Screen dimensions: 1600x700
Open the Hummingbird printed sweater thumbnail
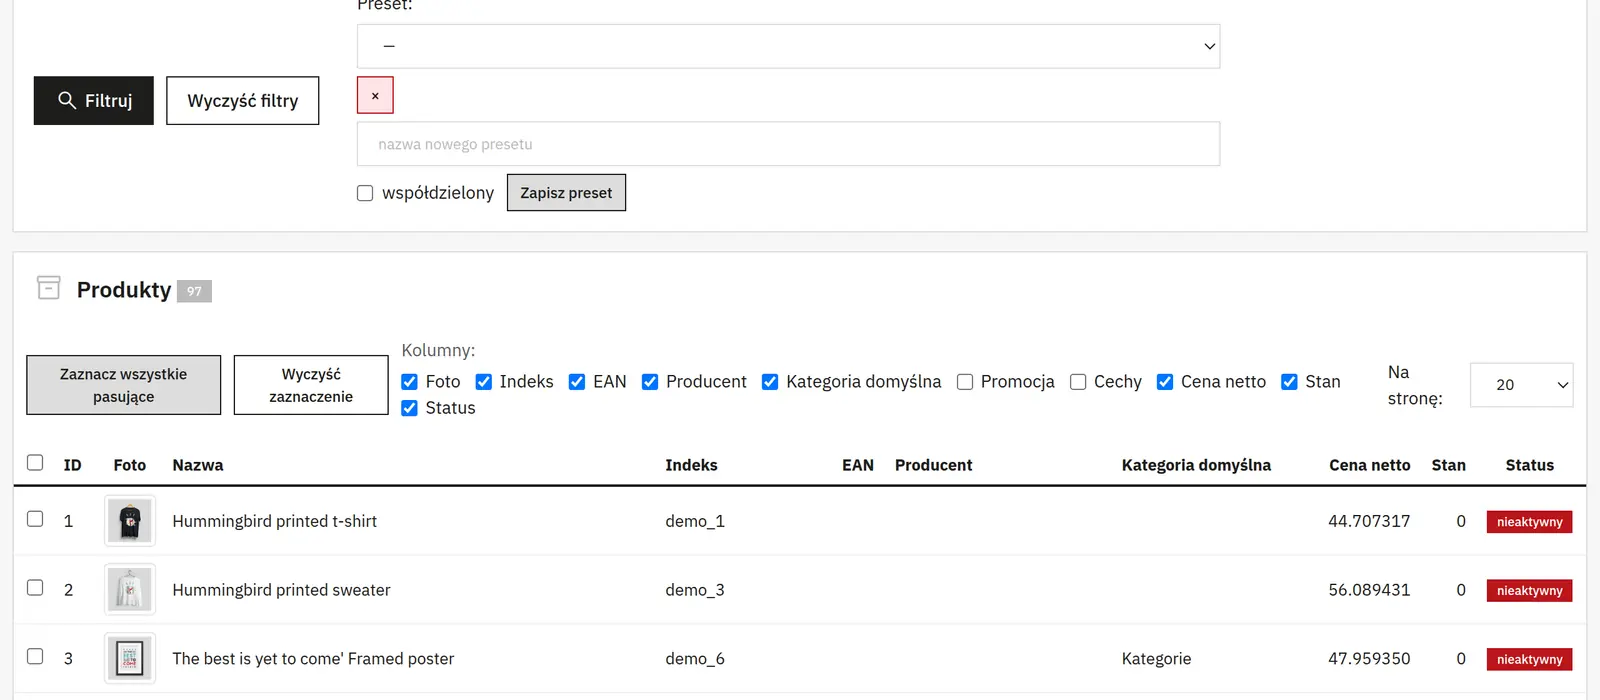click(130, 590)
